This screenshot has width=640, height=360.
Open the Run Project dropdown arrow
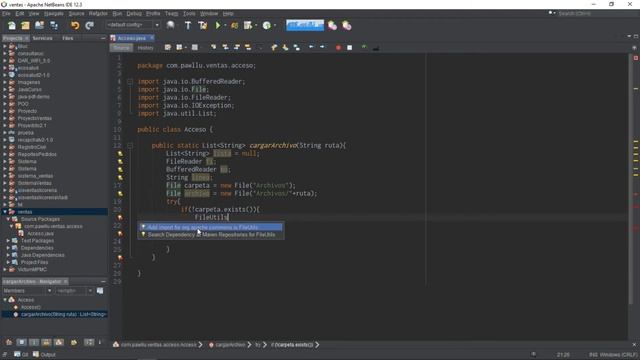tap(225, 25)
